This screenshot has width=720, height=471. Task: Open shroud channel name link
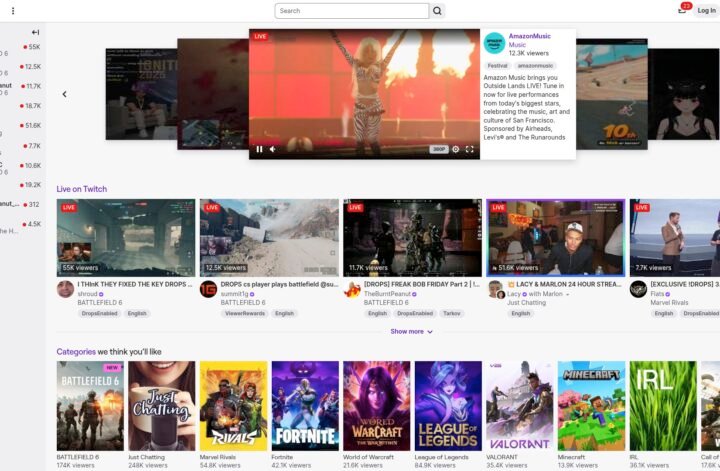(87, 294)
